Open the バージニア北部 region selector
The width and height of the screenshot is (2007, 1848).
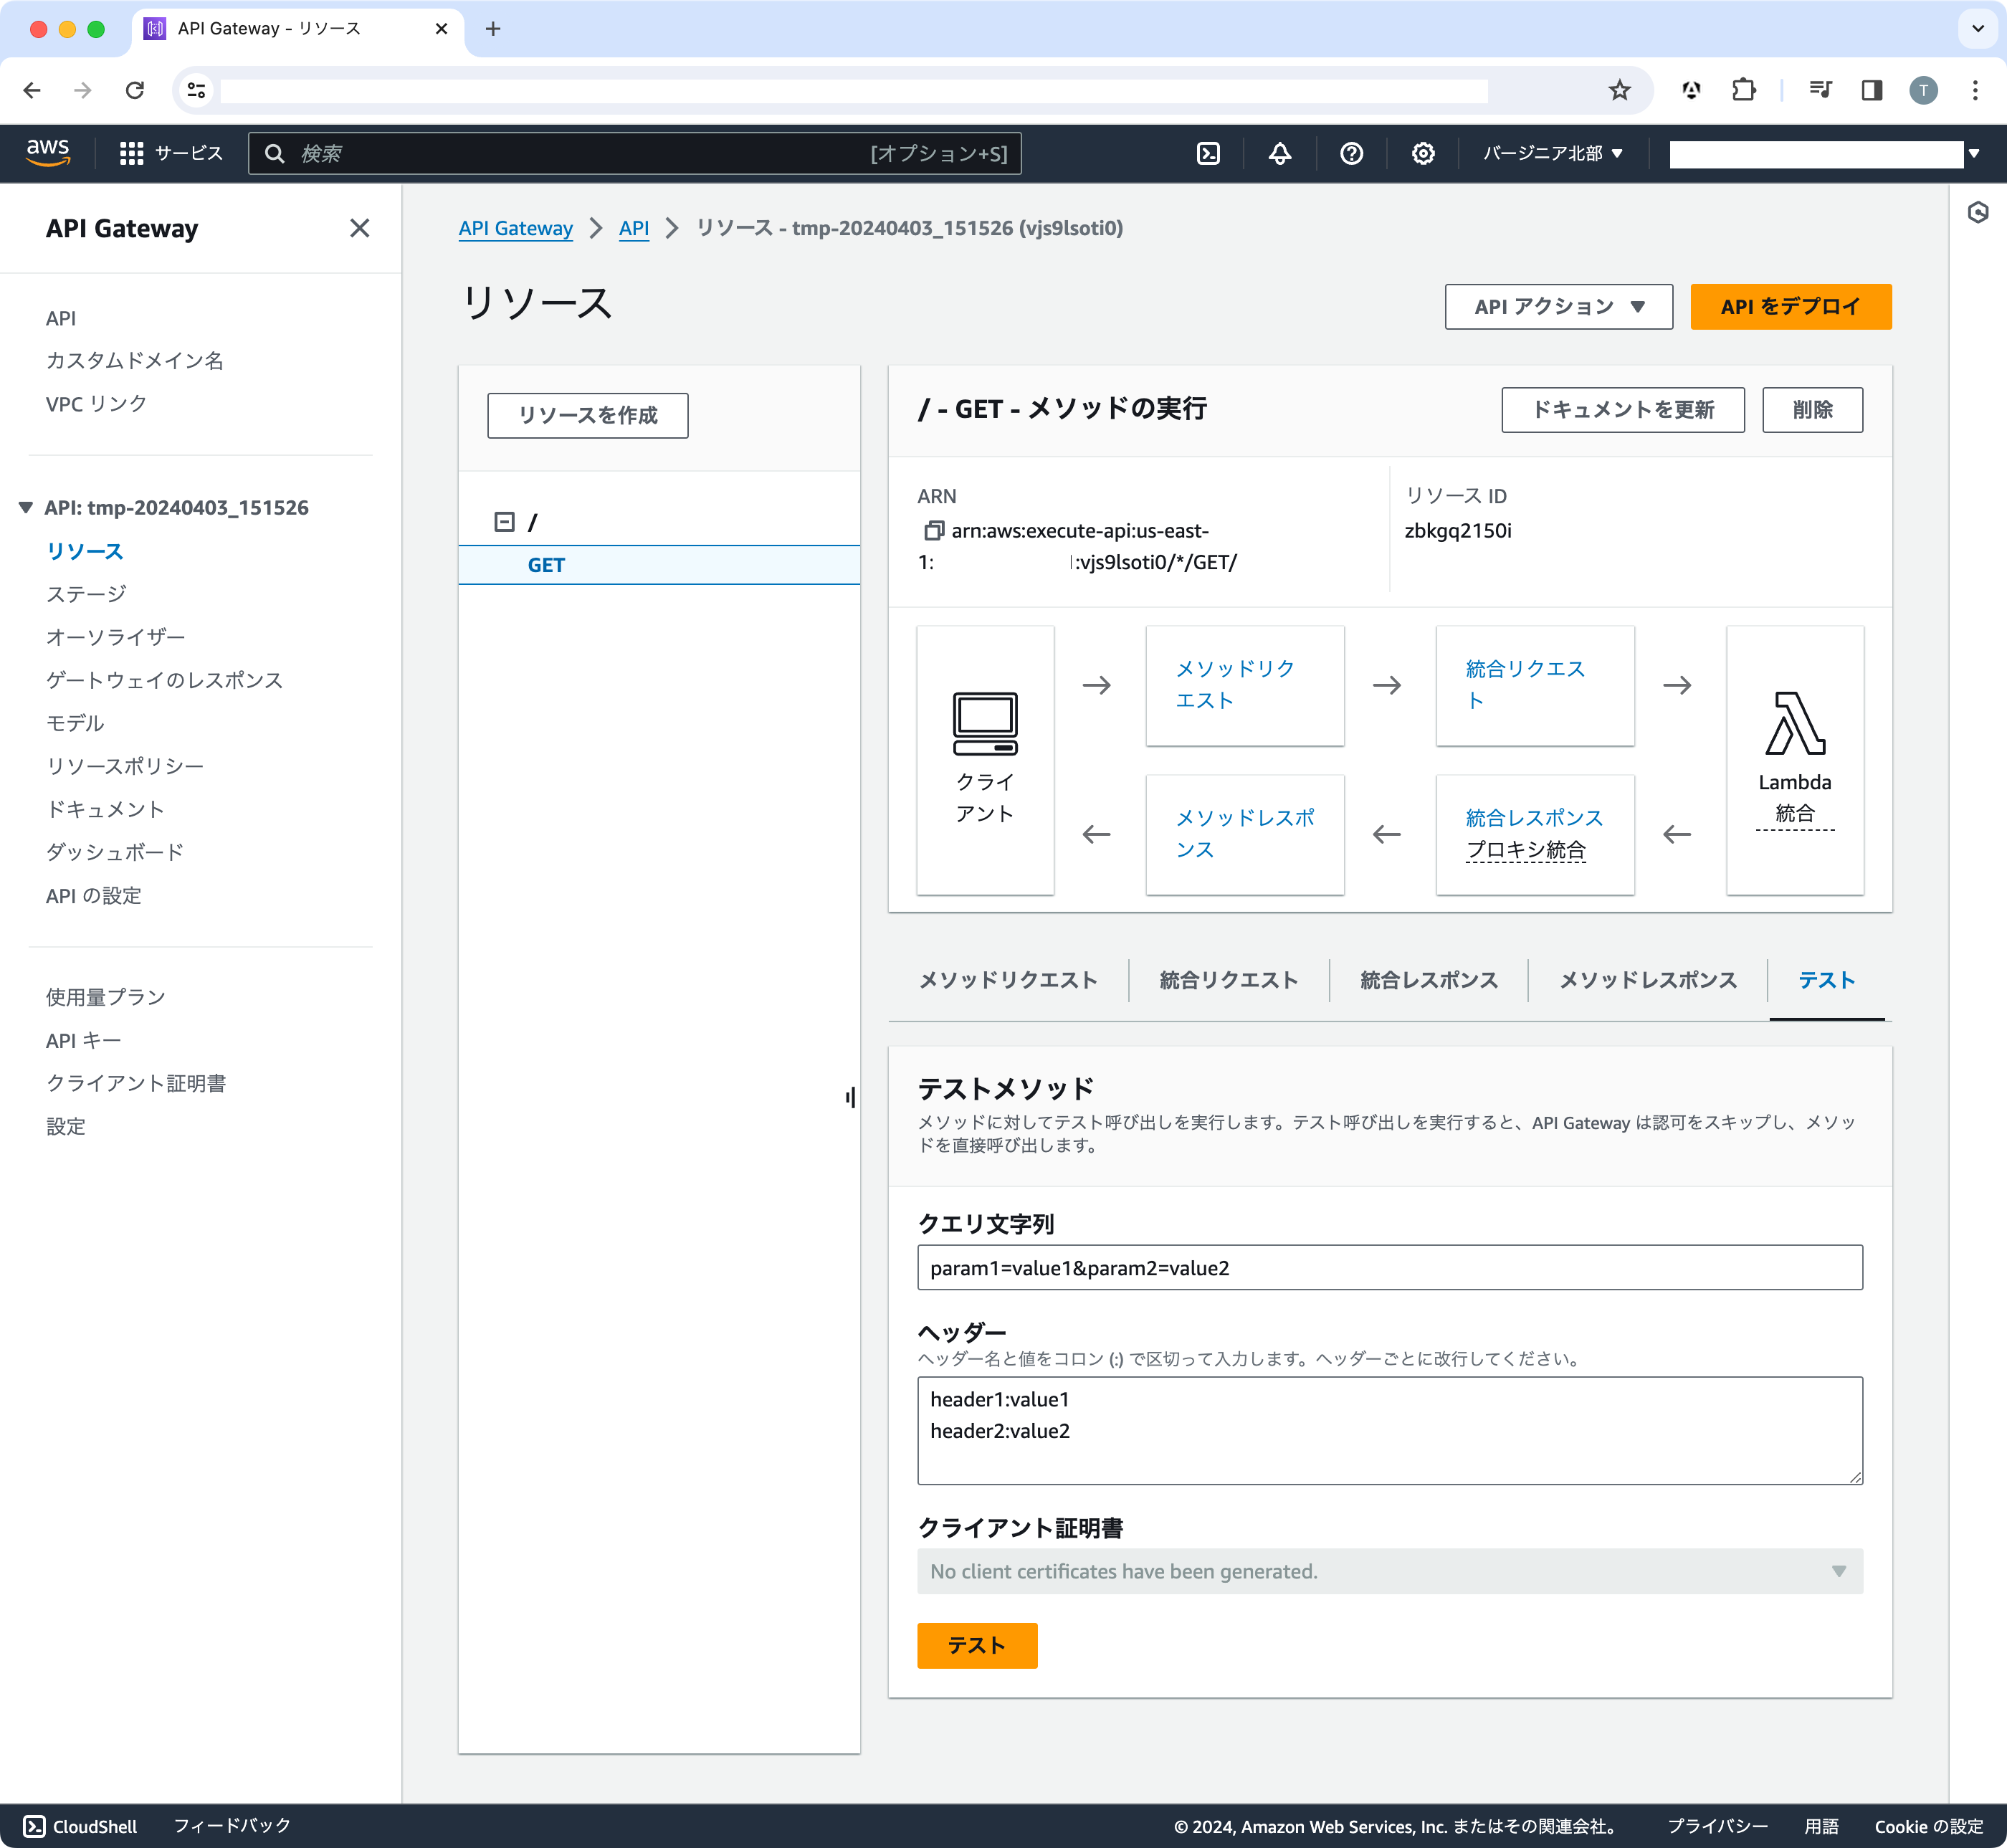coord(1551,153)
